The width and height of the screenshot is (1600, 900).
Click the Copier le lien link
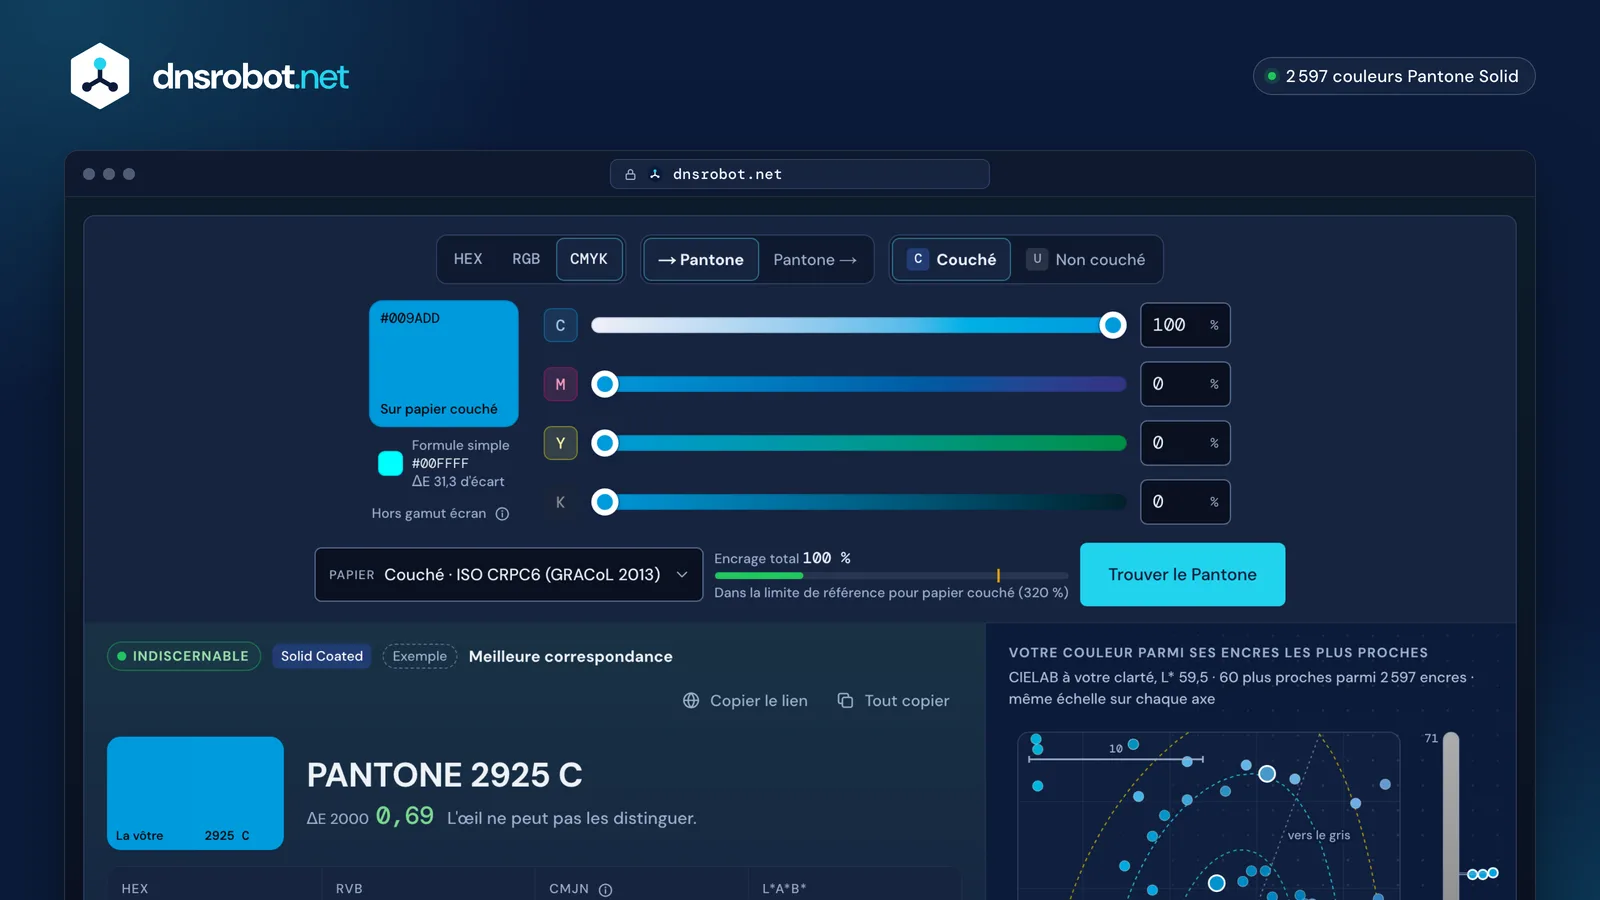[745, 701]
